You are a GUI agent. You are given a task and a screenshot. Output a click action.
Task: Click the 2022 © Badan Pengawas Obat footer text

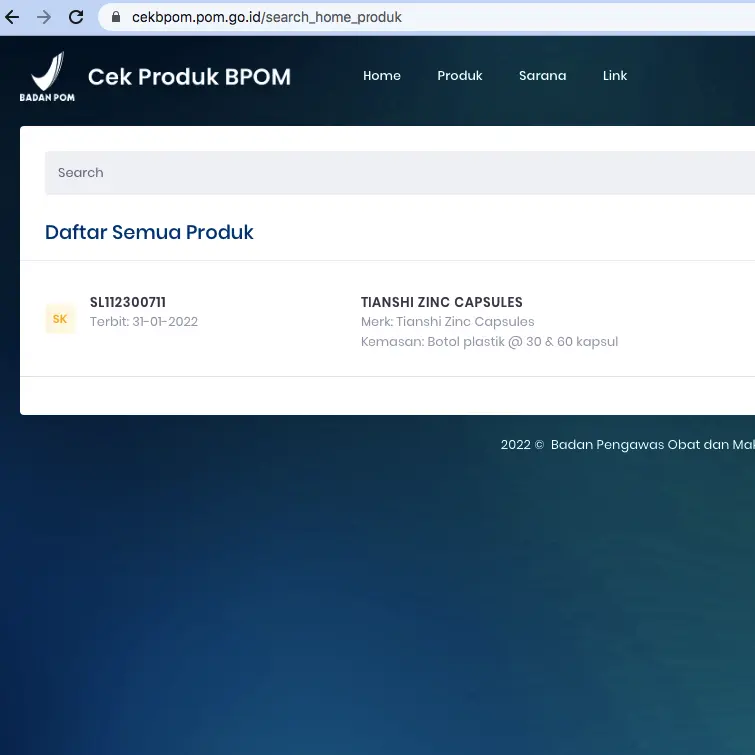[x=627, y=444]
